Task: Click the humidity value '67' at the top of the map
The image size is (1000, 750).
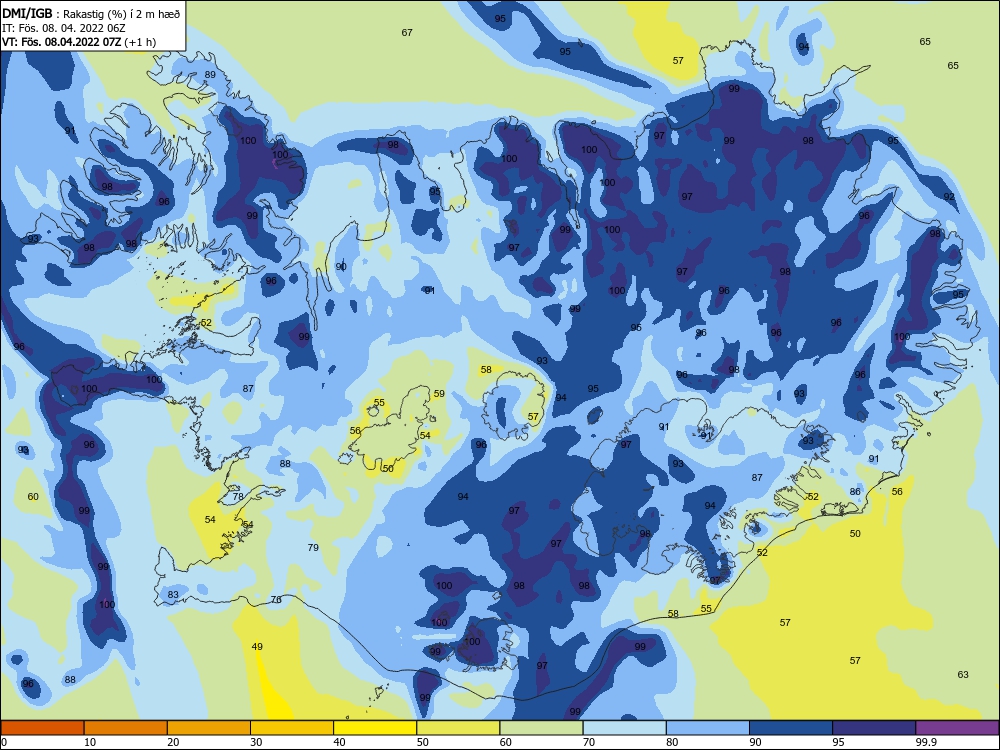Action: 407,33
